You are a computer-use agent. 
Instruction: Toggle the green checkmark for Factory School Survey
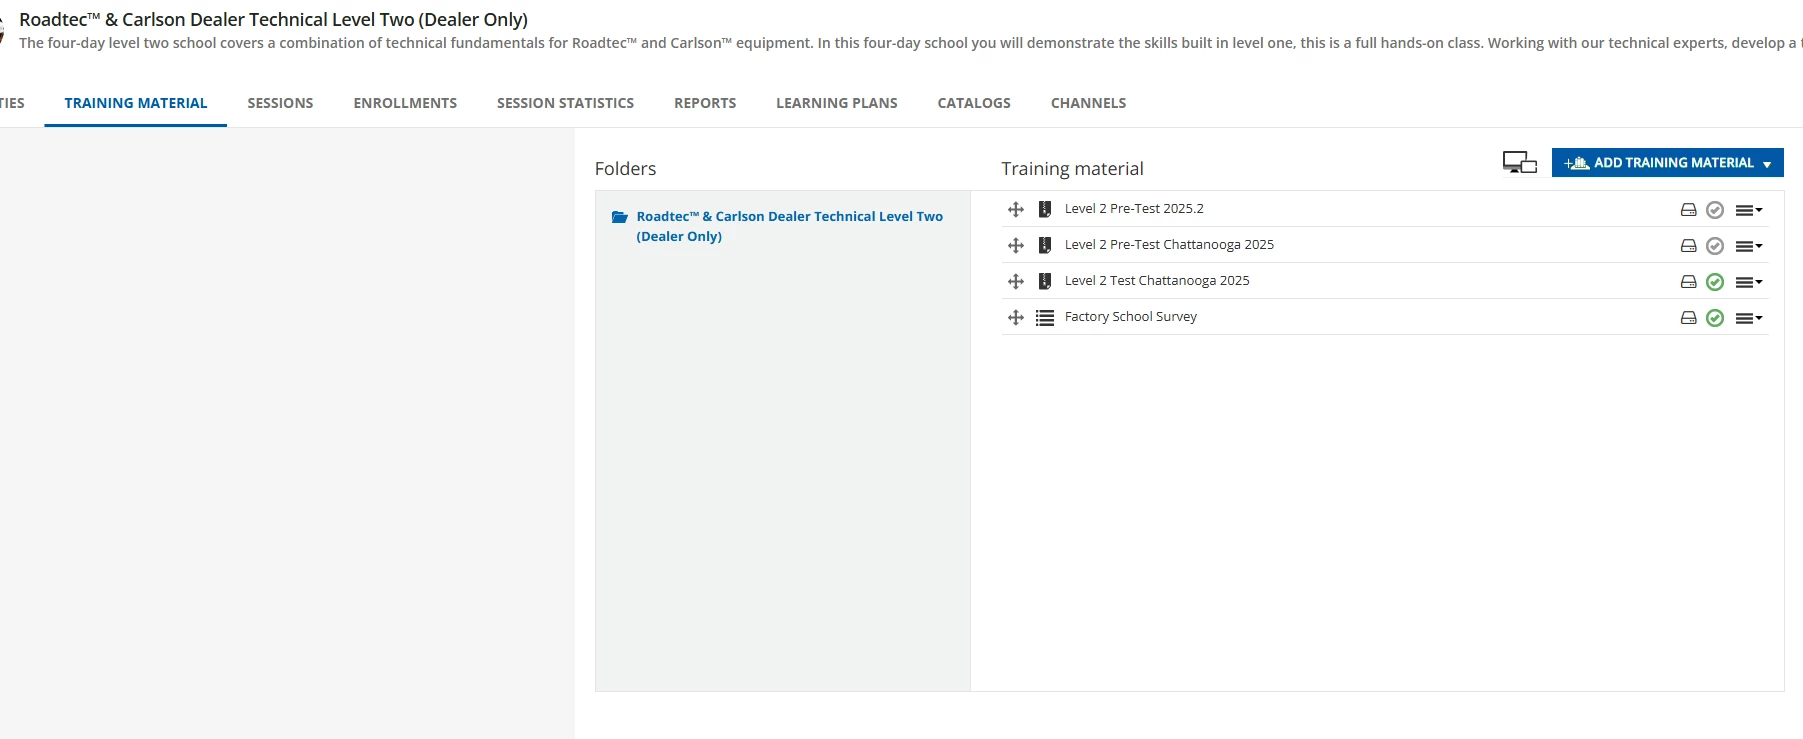pyautogui.click(x=1715, y=318)
